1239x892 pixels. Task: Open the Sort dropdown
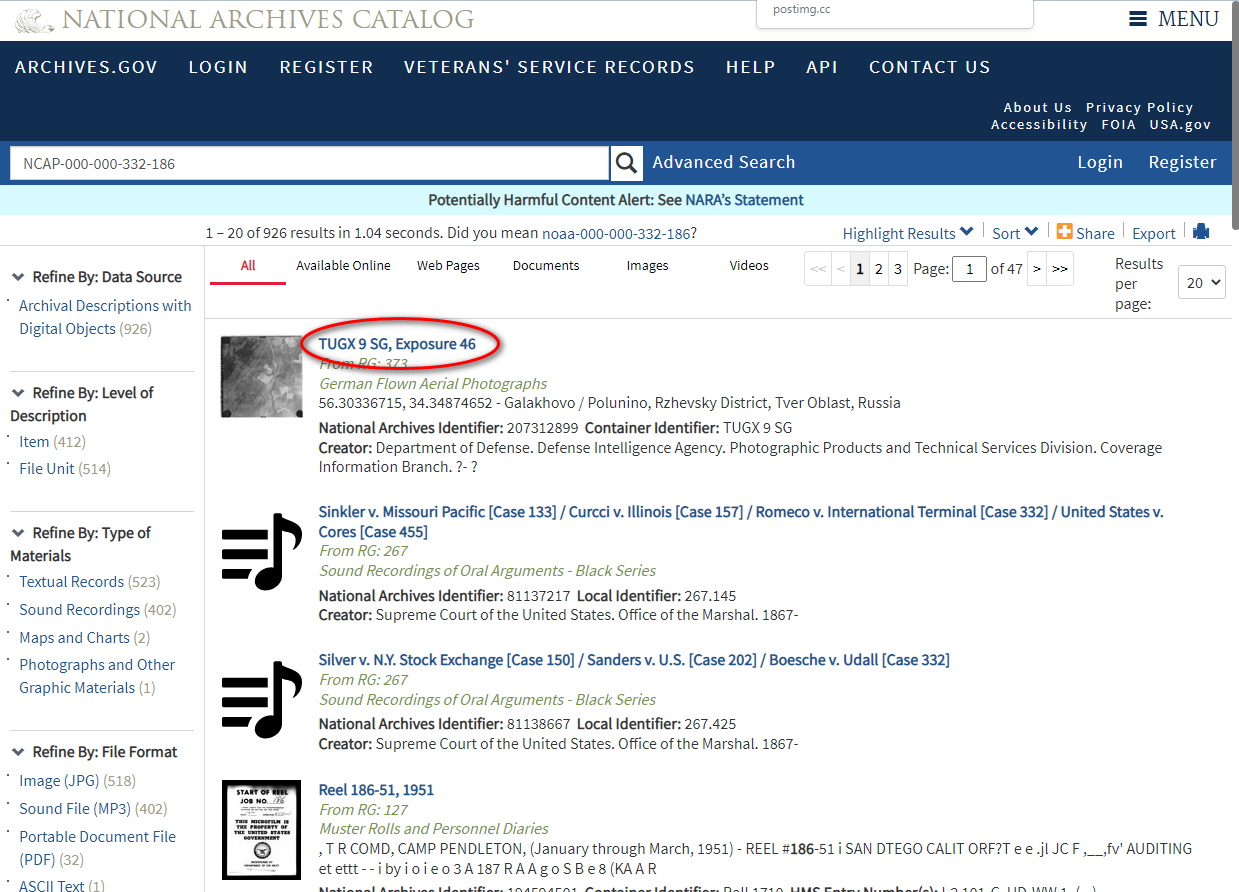coord(1015,233)
